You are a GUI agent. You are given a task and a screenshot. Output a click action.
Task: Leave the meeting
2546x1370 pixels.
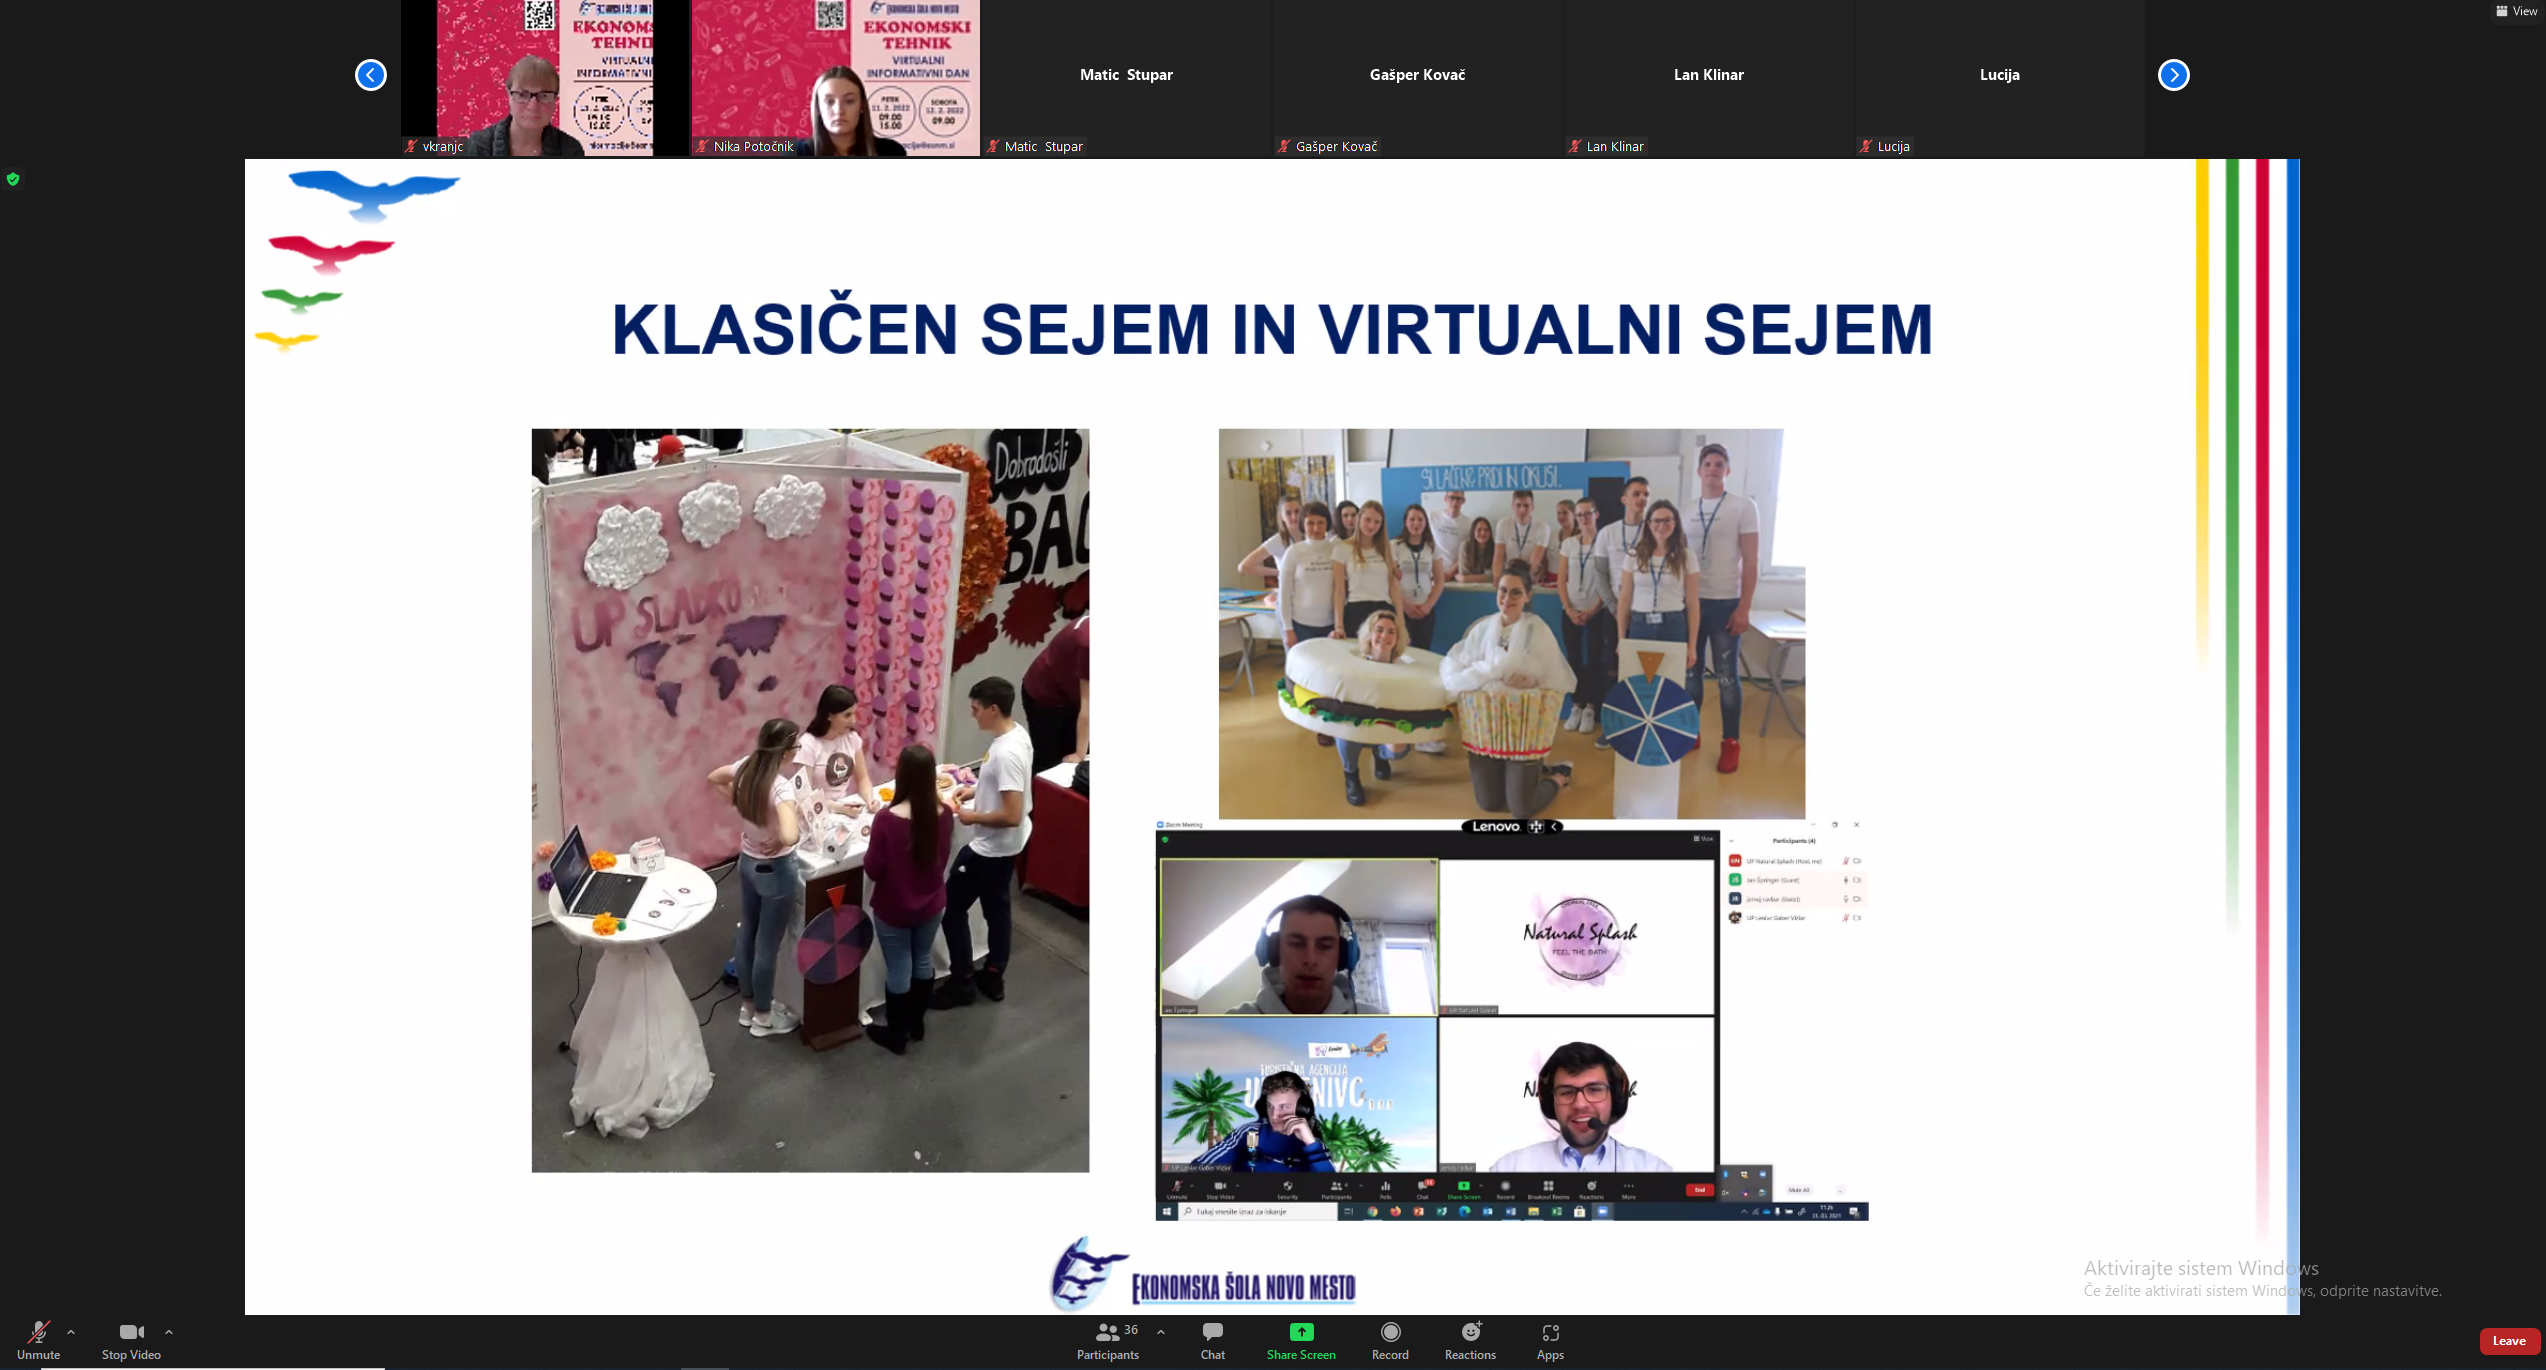(x=2508, y=1341)
